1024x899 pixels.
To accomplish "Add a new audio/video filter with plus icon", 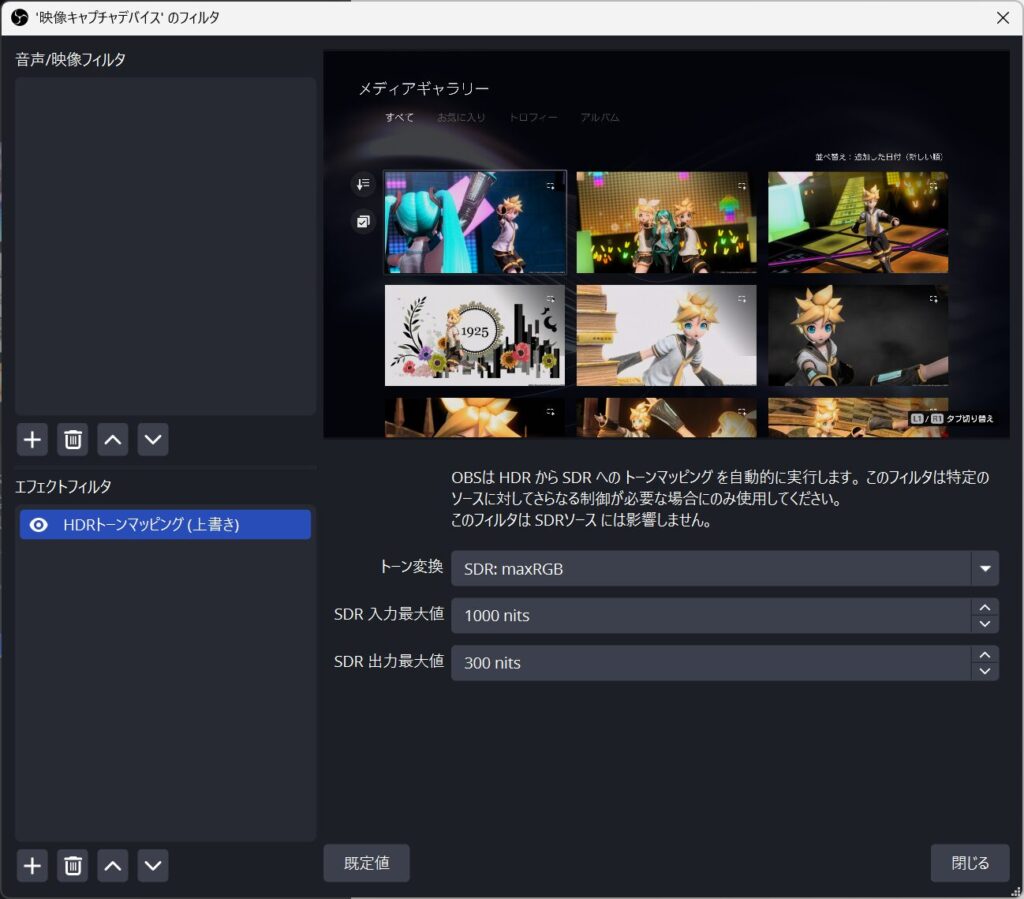I will pos(33,439).
